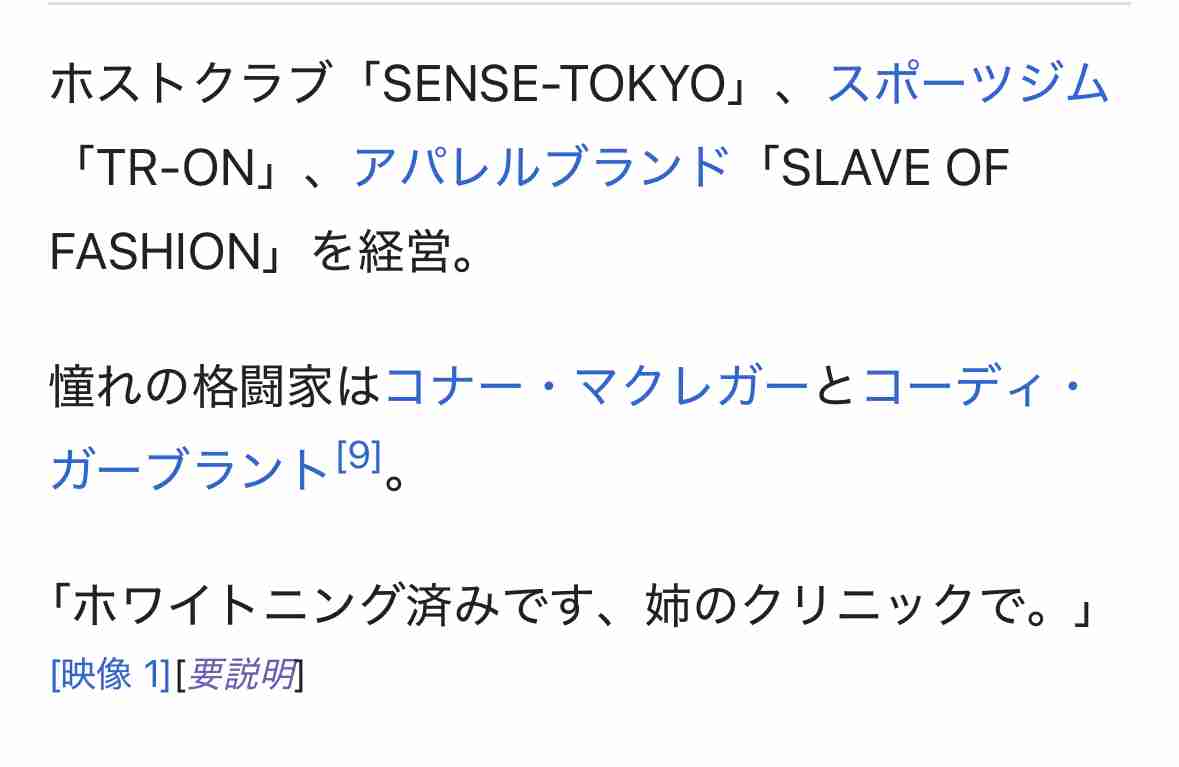Viewport: 1179px width, 767px height.
Task: Open the アパレルブランド link
Action: click(x=541, y=167)
